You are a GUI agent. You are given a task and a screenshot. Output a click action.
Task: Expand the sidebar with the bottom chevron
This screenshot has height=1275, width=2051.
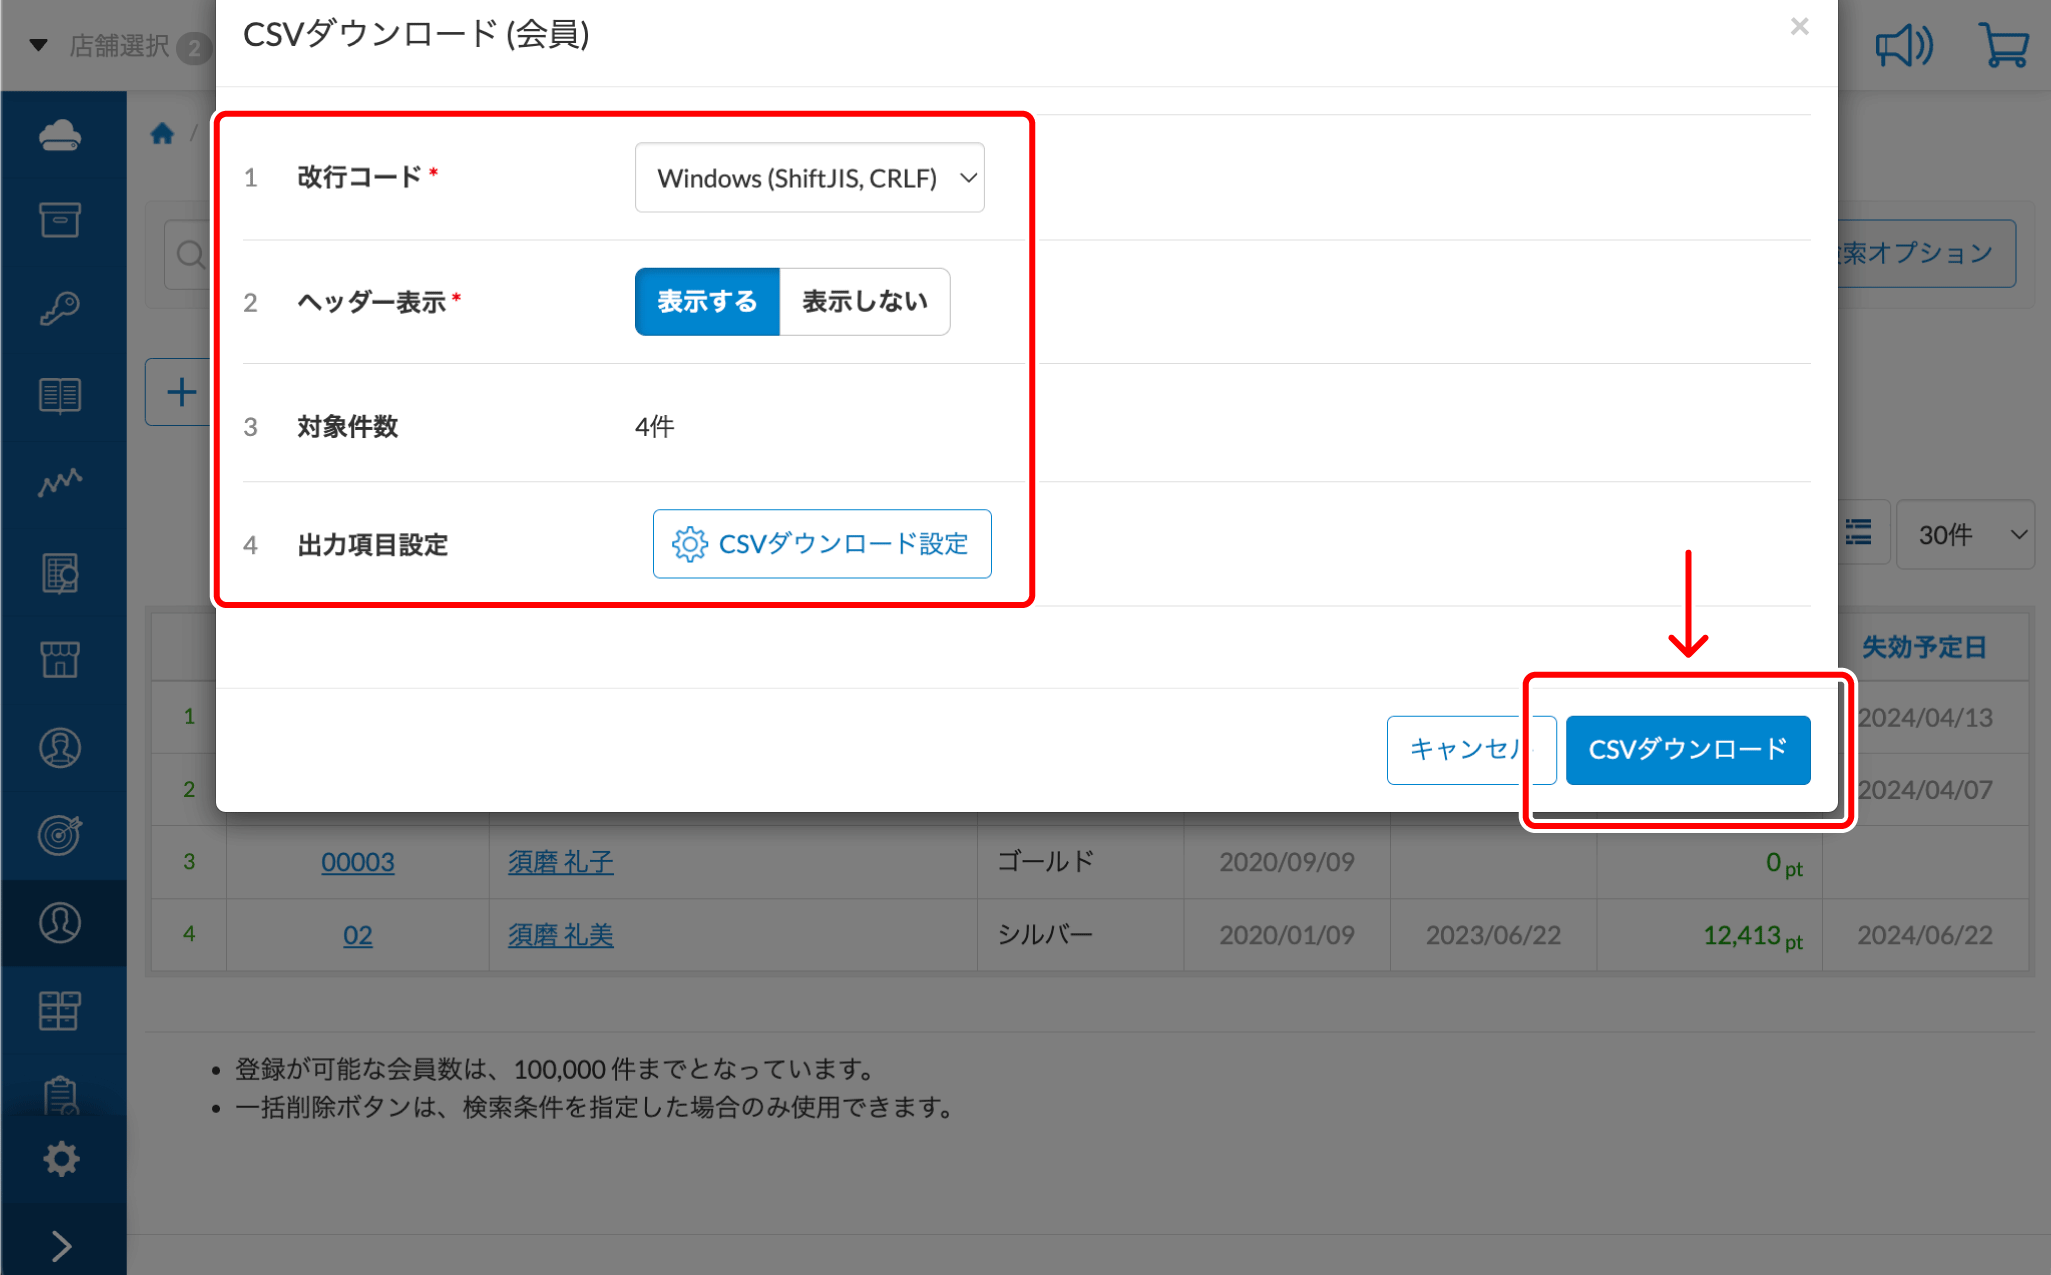[x=60, y=1246]
